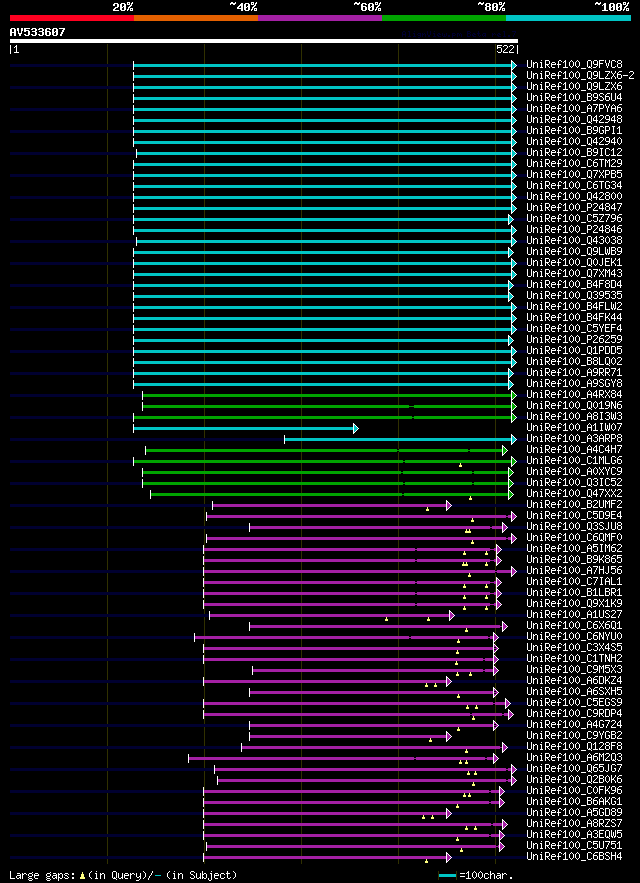The width and height of the screenshot is (640, 883).
Task: Select the UniRef100_C6BSH4 hit label
Action: pyautogui.click(x=575, y=857)
